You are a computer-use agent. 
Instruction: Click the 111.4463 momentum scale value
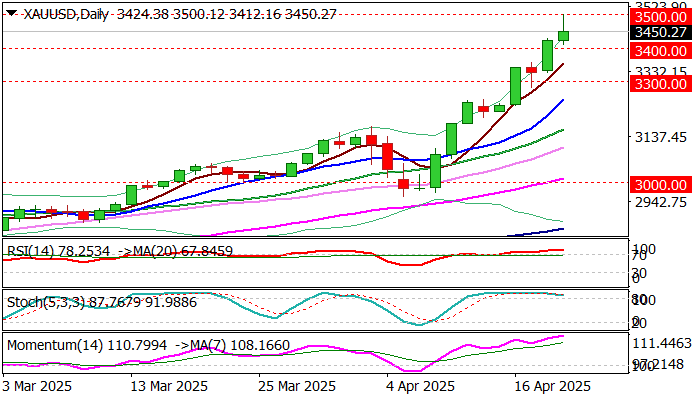pos(662,343)
